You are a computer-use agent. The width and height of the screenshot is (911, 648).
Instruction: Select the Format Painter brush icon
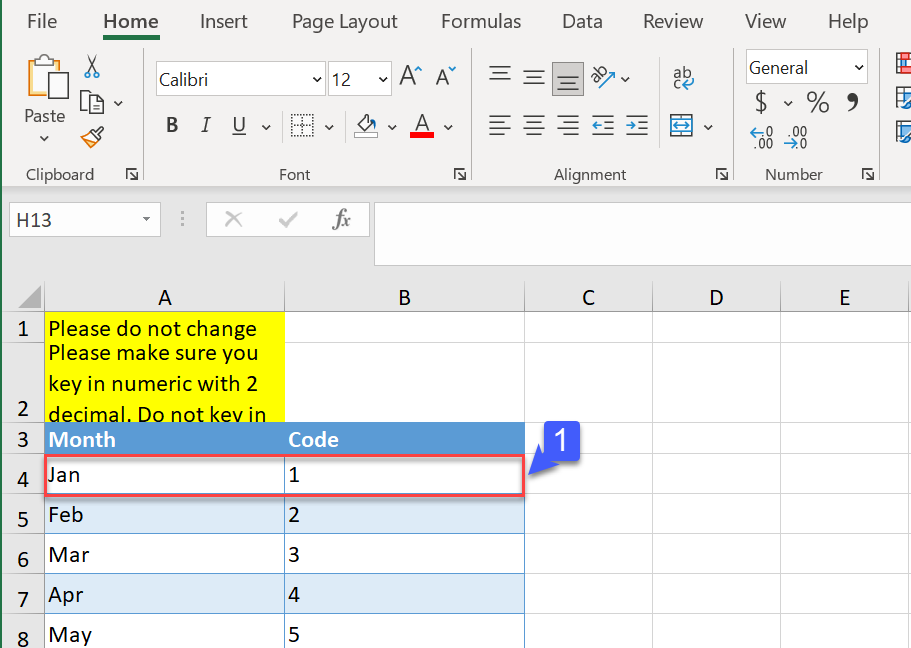(92, 136)
